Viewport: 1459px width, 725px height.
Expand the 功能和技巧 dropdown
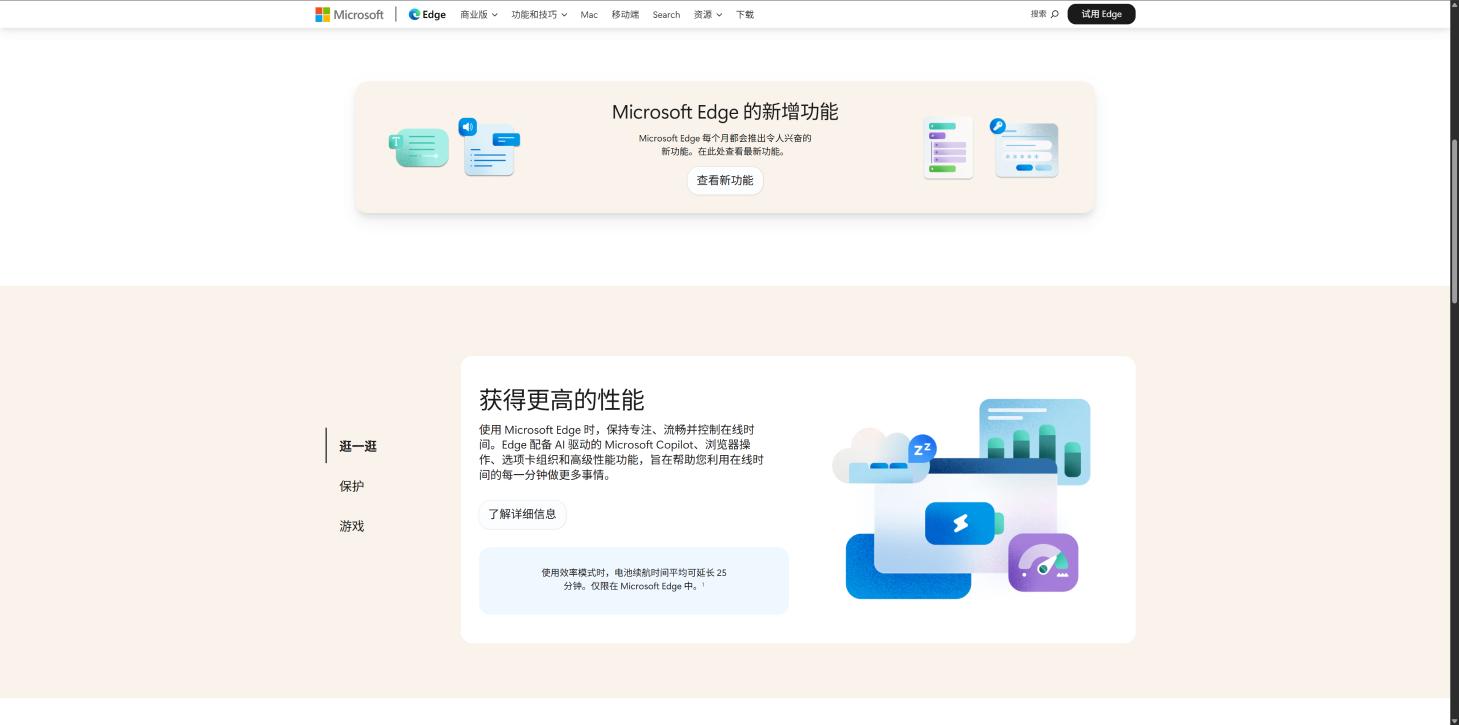point(539,15)
